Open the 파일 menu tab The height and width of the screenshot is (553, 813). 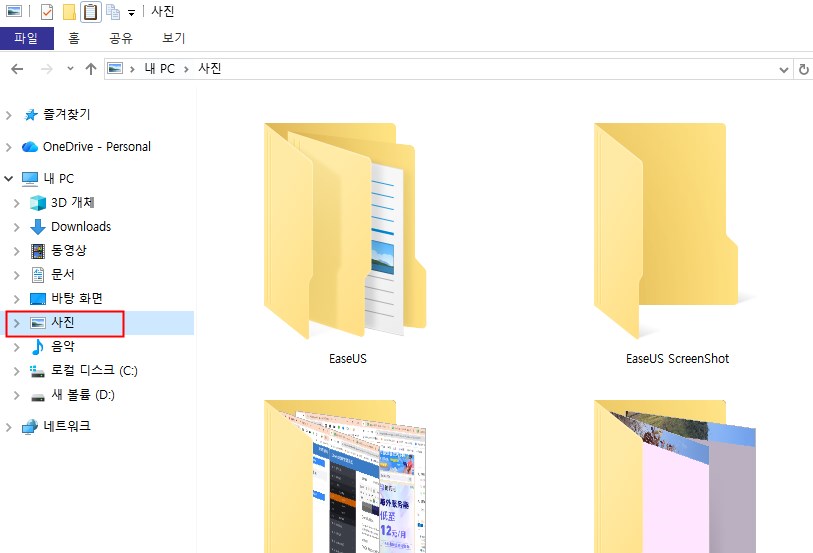point(26,39)
